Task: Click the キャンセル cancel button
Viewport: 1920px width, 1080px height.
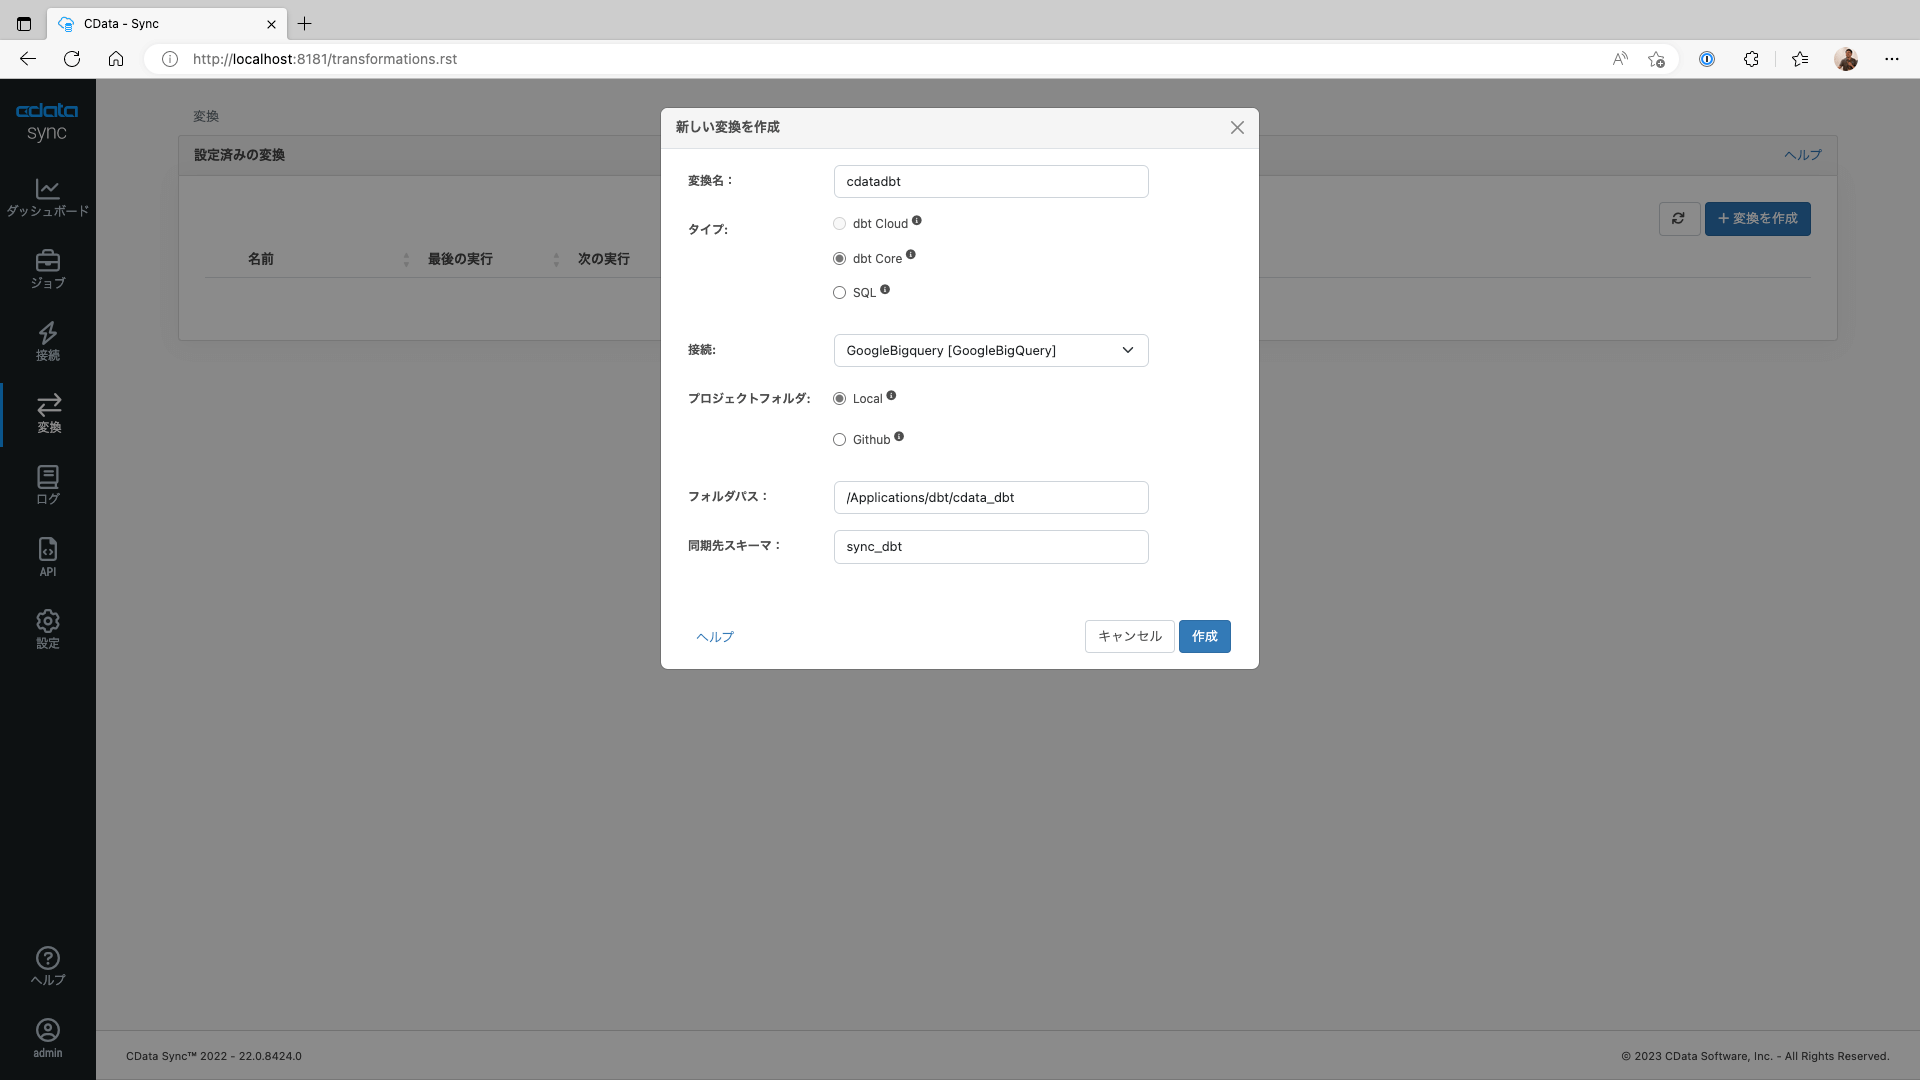Action: click(x=1129, y=637)
